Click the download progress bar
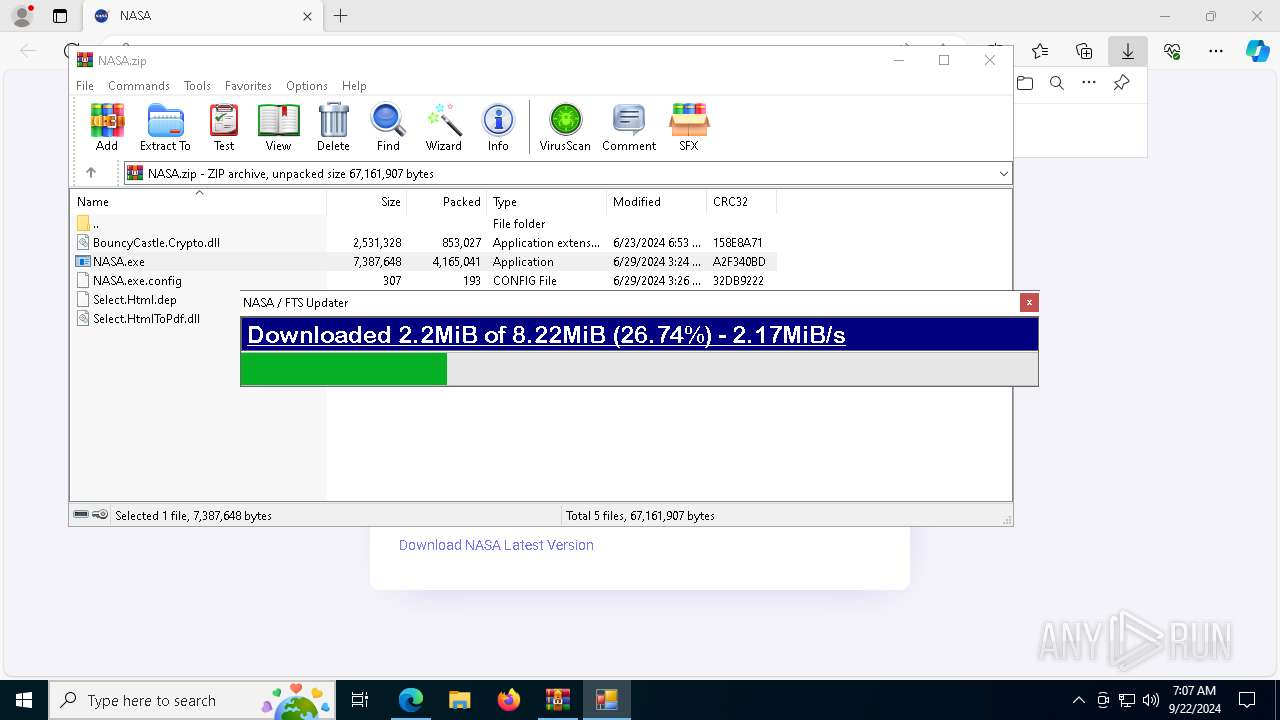The image size is (1280, 720). [639, 369]
